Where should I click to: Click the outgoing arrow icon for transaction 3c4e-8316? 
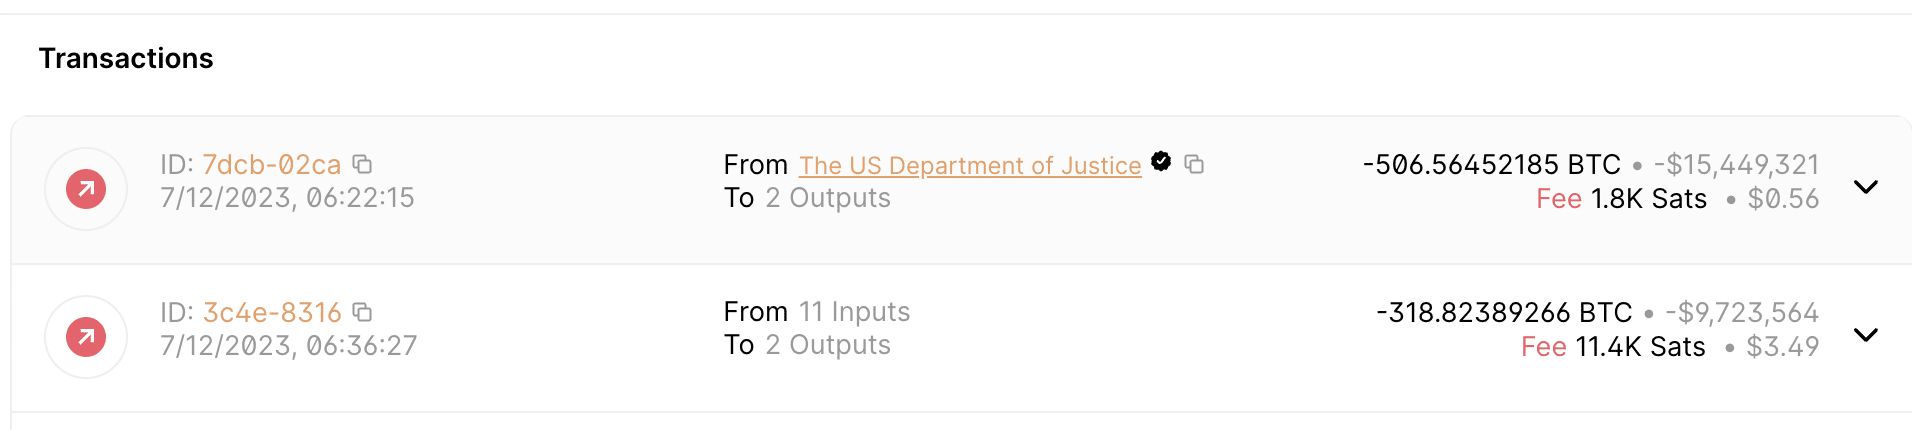pyautogui.click(x=86, y=337)
